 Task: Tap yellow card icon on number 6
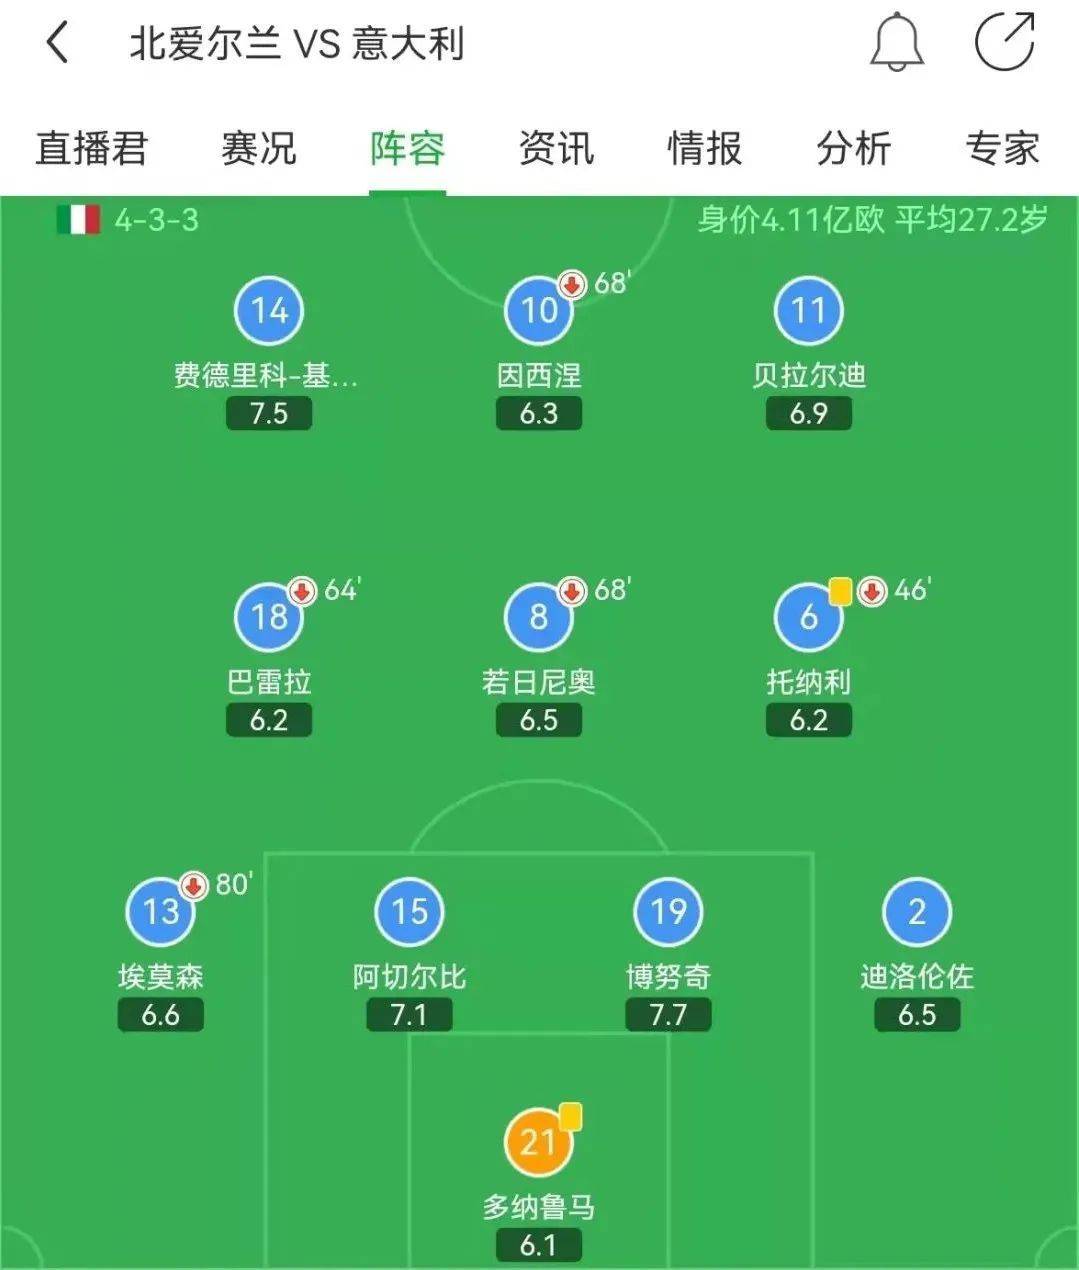pyautogui.click(x=840, y=591)
